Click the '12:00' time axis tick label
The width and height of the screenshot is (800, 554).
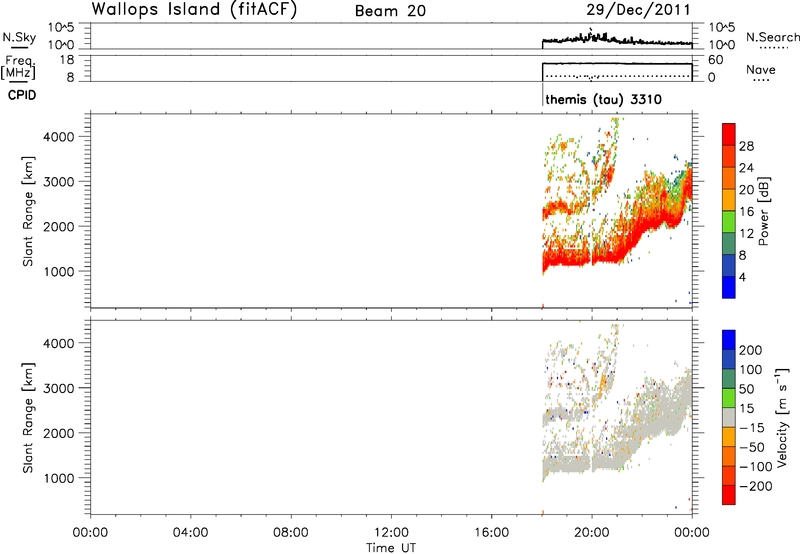[x=391, y=533]
